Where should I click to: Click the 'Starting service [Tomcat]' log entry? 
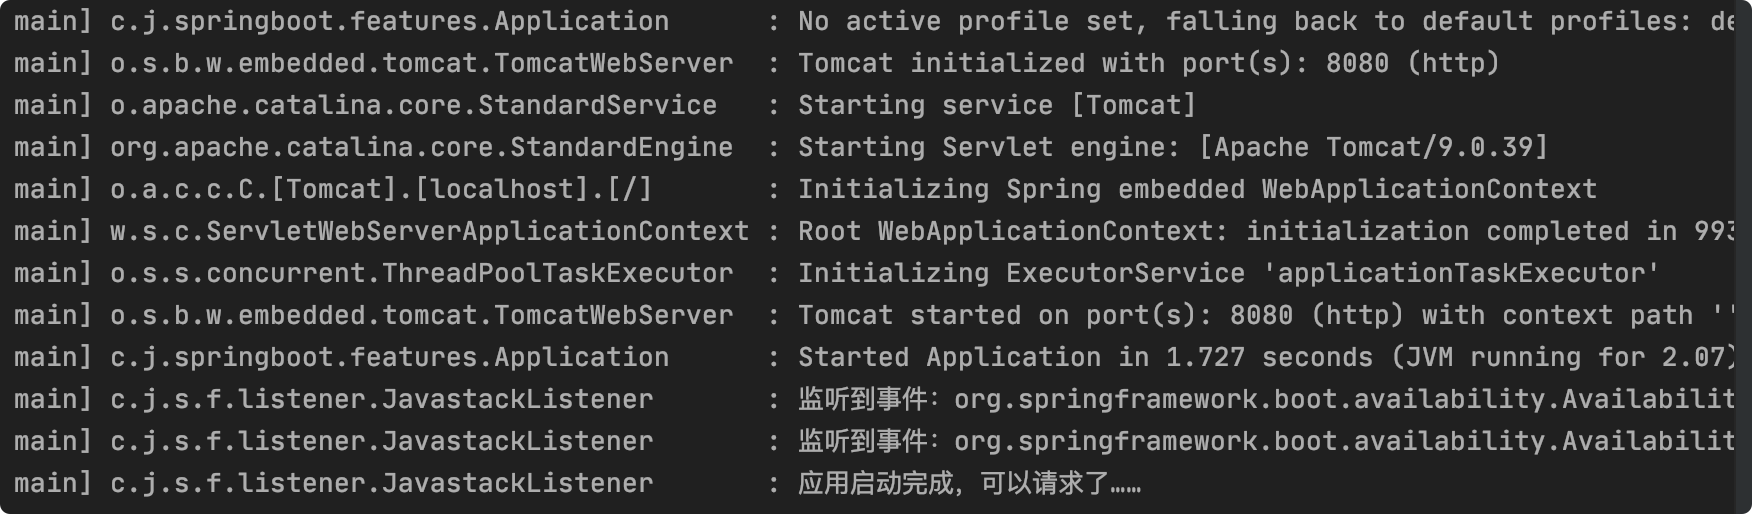pyautogui.click(x=996, y=105)
